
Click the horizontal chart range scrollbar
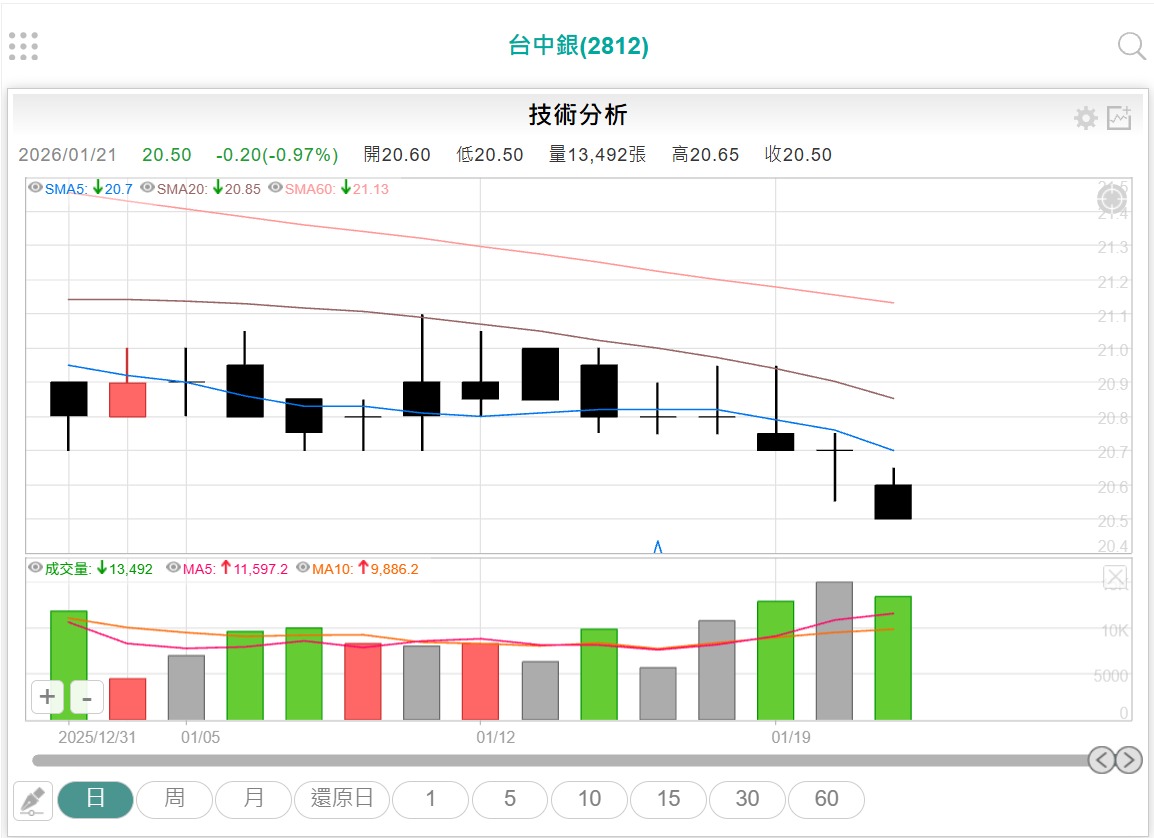click(x=560, y=760)
